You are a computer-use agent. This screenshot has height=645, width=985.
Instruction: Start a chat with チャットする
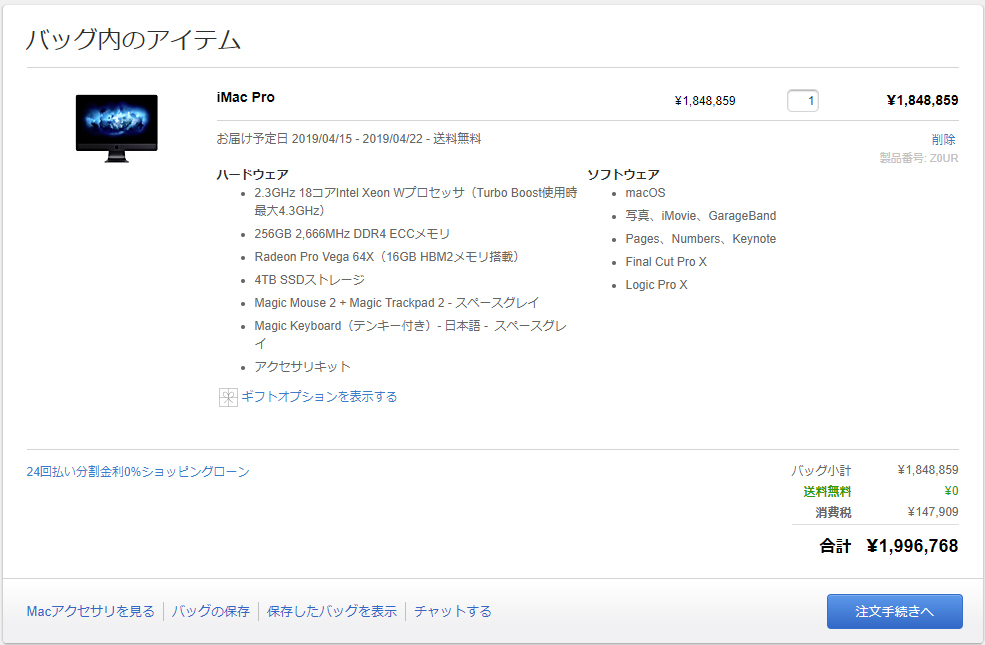click(453, 611)
